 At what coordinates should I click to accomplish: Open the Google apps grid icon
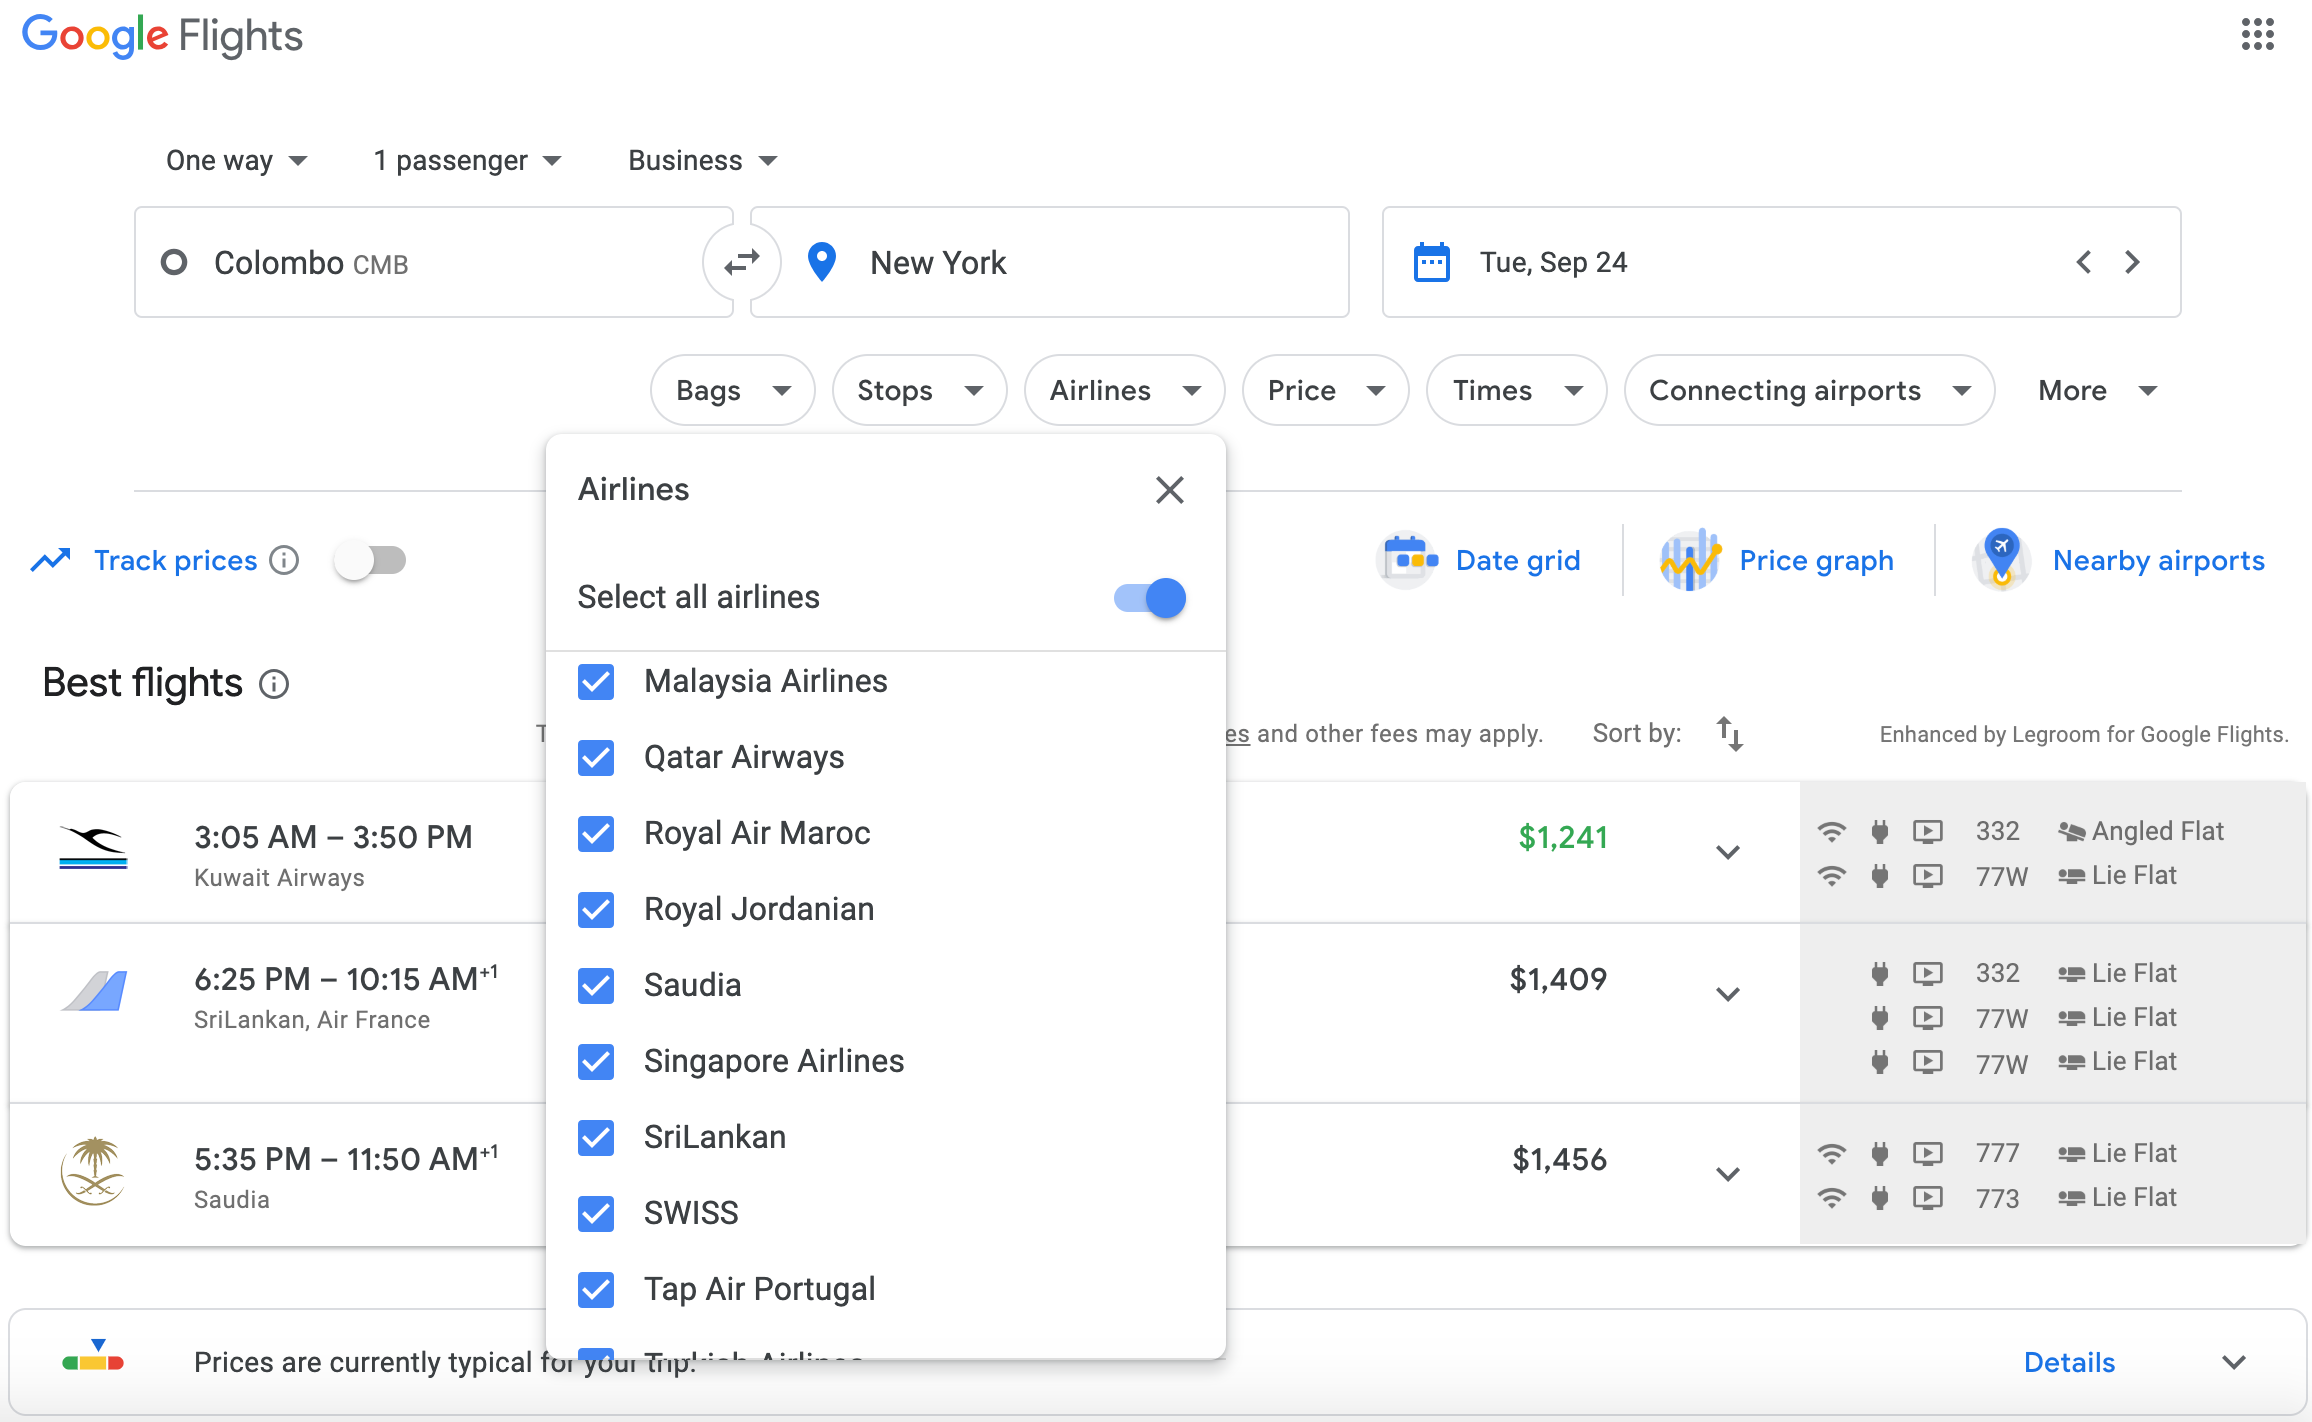coord(2257,35)
